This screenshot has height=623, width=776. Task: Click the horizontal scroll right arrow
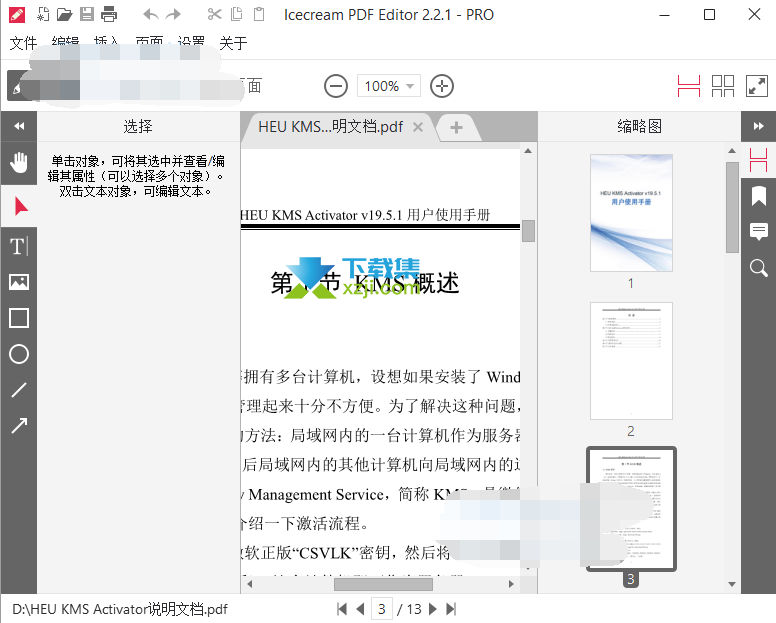(x=511, y=584)
